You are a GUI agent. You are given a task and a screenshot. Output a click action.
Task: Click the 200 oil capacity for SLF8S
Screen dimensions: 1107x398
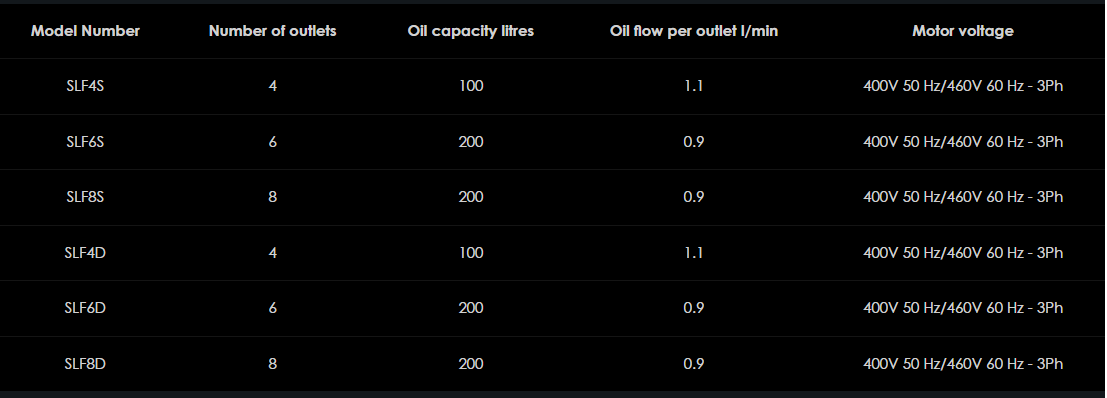[471, 197]
